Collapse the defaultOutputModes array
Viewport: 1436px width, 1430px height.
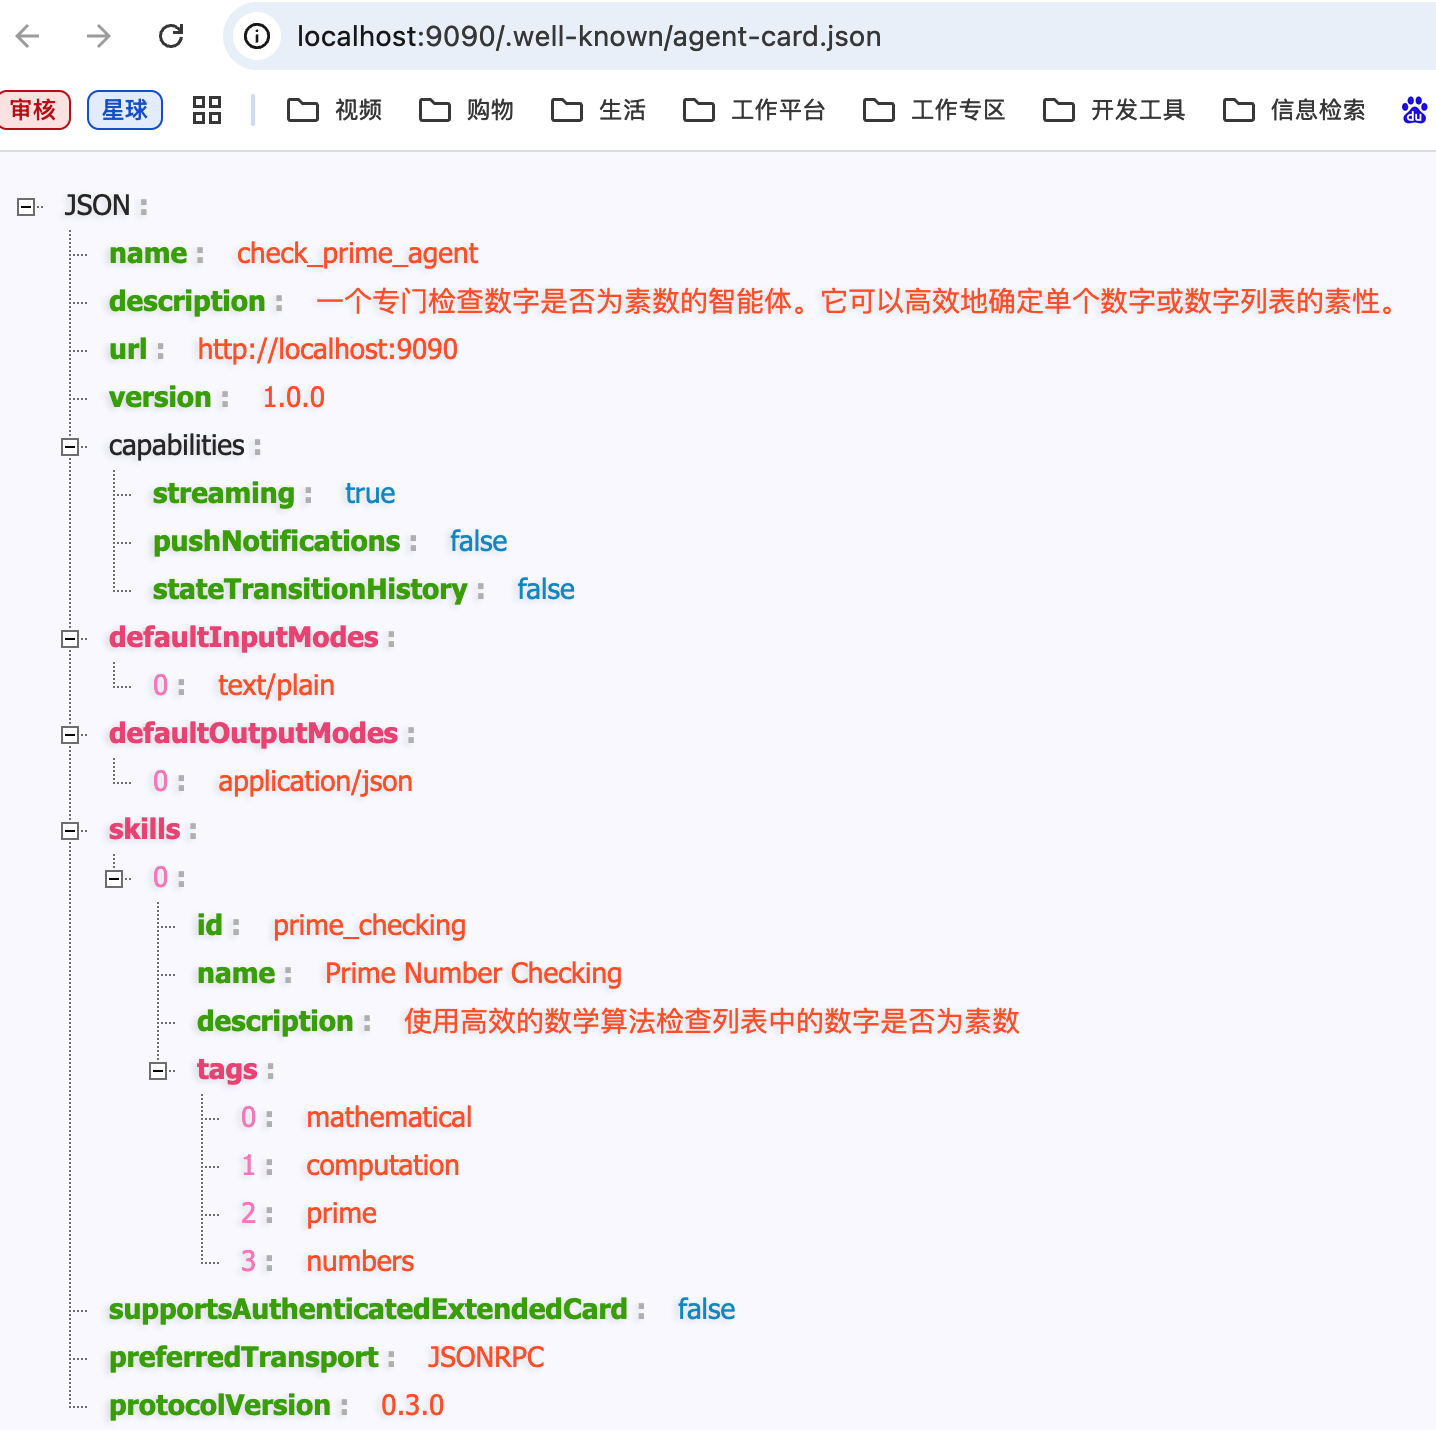click(70, 735)
